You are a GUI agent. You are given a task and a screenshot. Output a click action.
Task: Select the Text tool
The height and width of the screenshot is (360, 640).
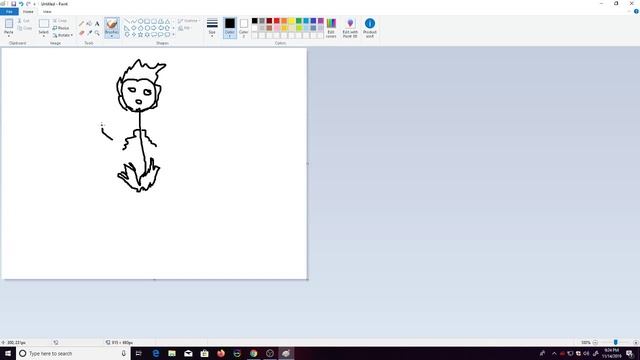(97, 24)
